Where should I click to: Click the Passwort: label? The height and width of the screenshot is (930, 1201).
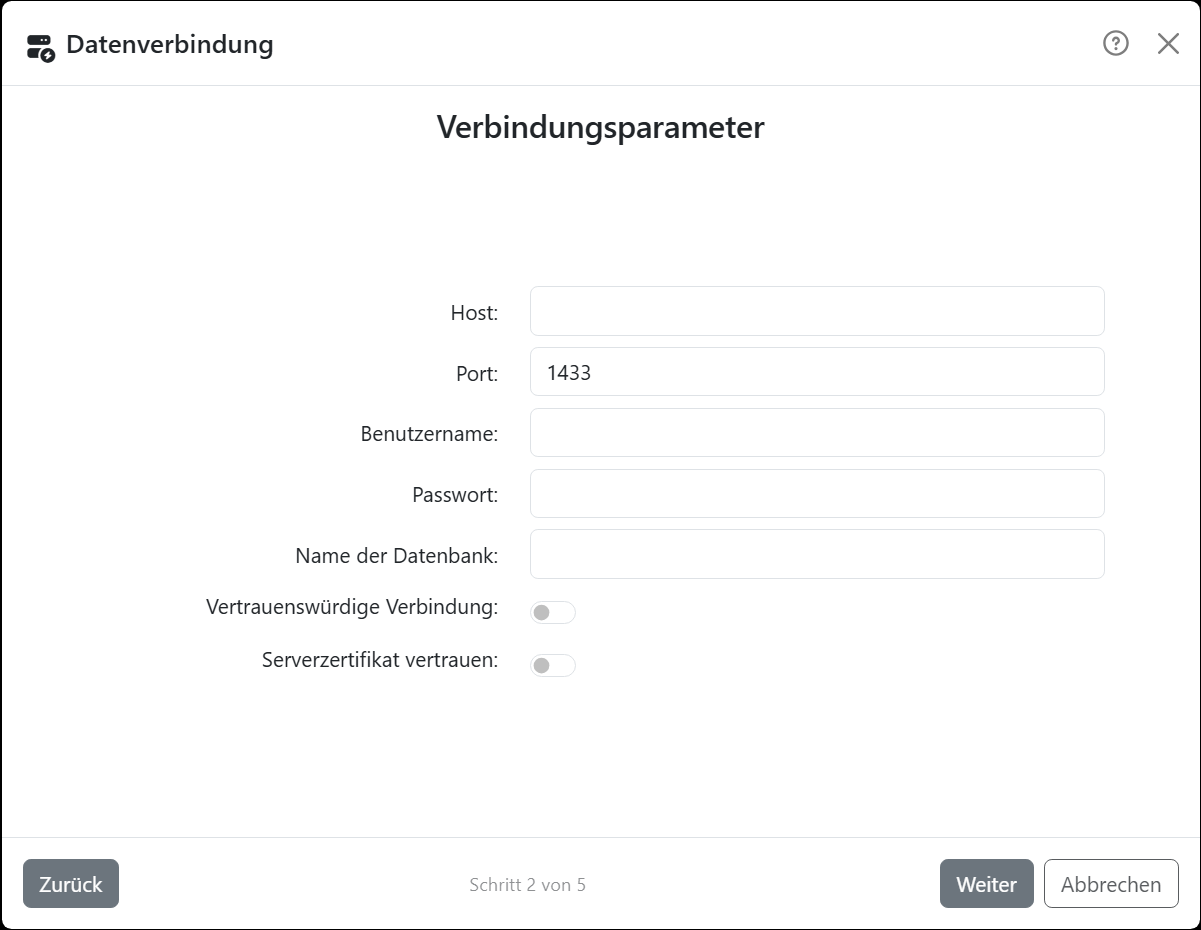[x=455, y=495]
